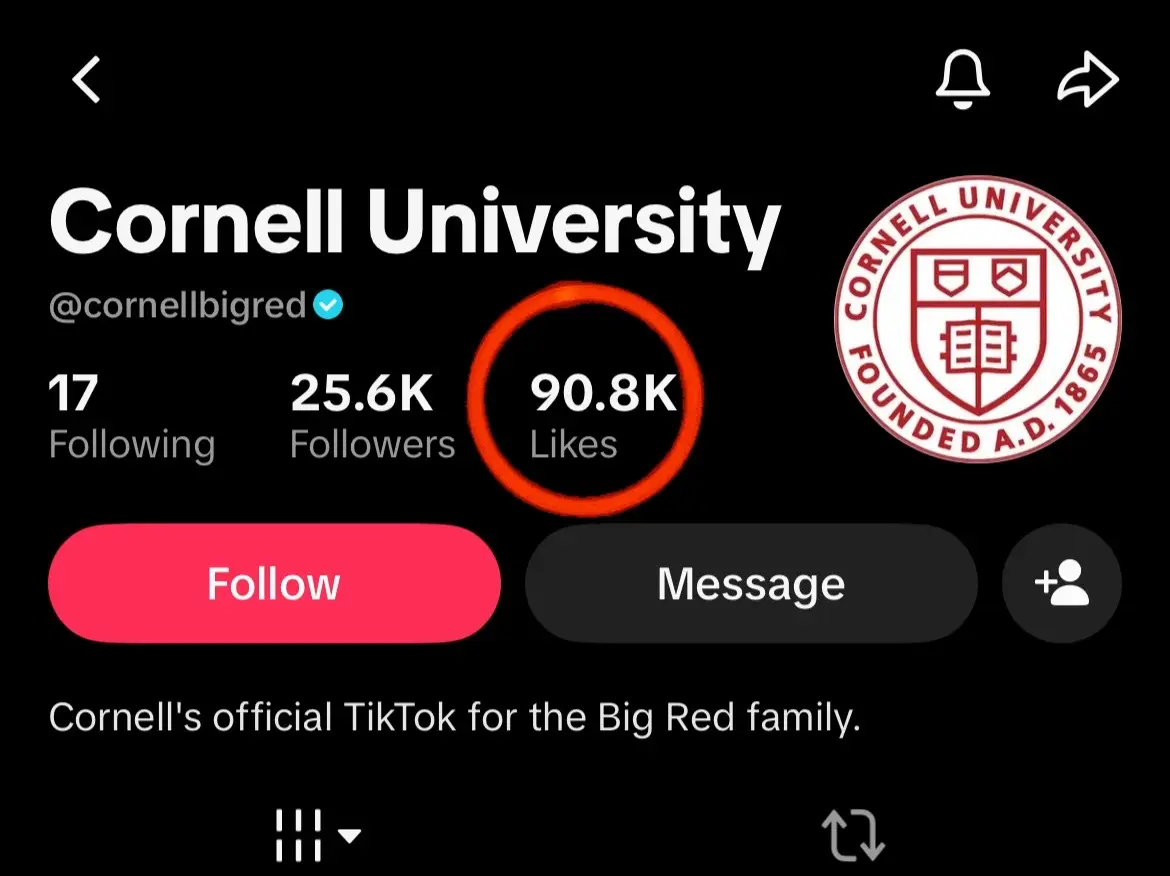Switch to the reposts tab icon
This screenshot has width=1170, height=876.
tap(853, 835)
